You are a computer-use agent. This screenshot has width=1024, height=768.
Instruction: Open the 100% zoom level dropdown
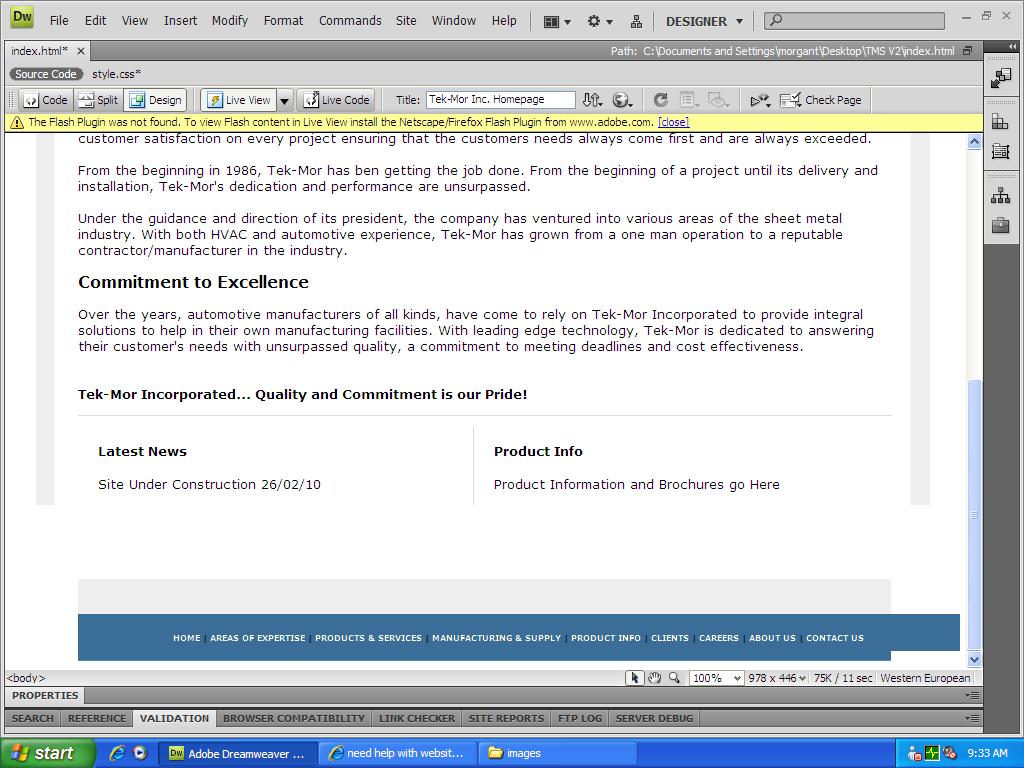716,678
